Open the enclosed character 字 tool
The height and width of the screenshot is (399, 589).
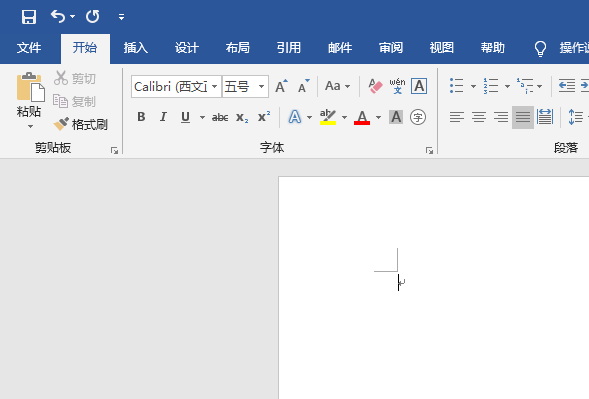pos(418,117)
